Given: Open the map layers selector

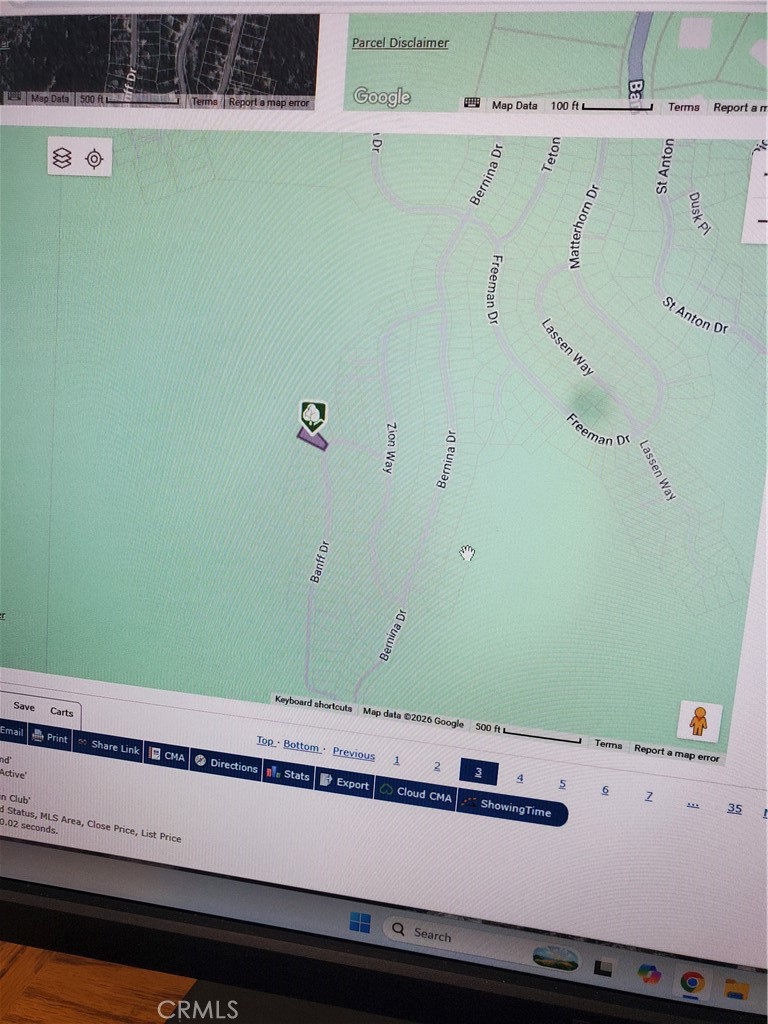Looking at the screenshot, I should click(x=62, y=158).
